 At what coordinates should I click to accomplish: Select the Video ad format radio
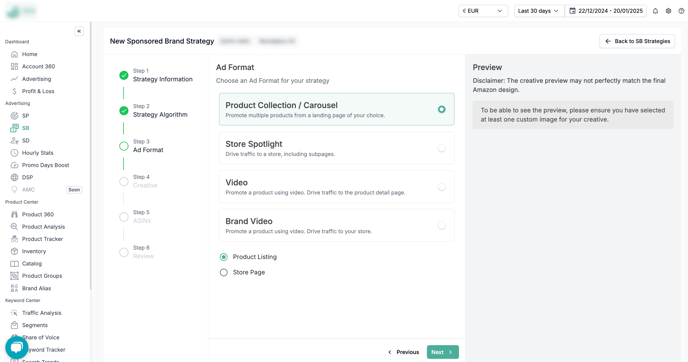(x=441, y=187)
